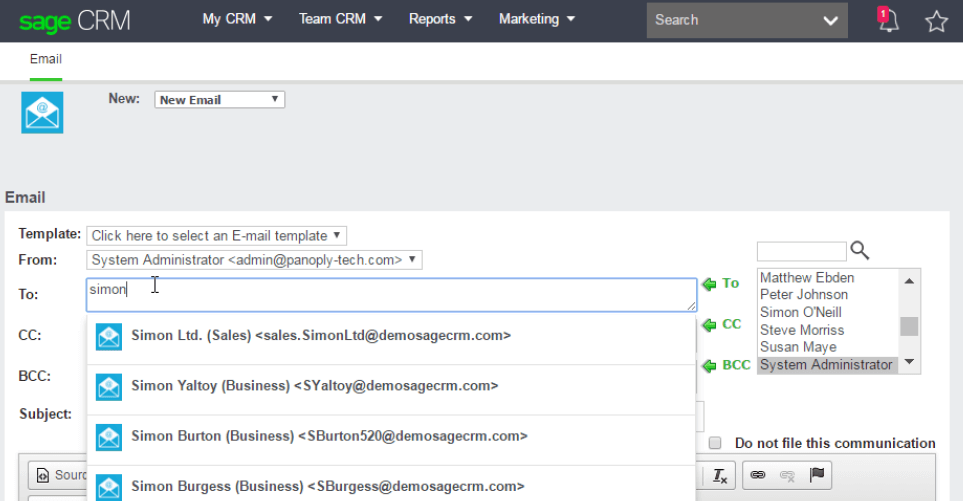Open the New Email dropdown
Screen dimensions: 964x502
point(219,100)
